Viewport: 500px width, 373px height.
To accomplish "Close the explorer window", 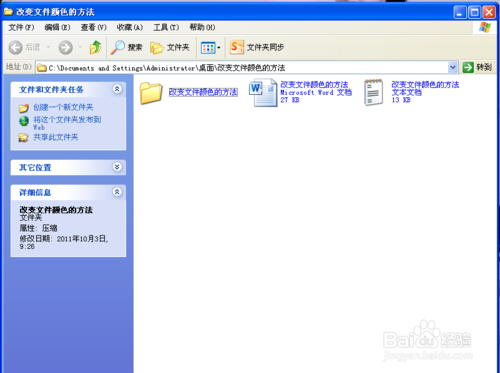I will [489, 13].
